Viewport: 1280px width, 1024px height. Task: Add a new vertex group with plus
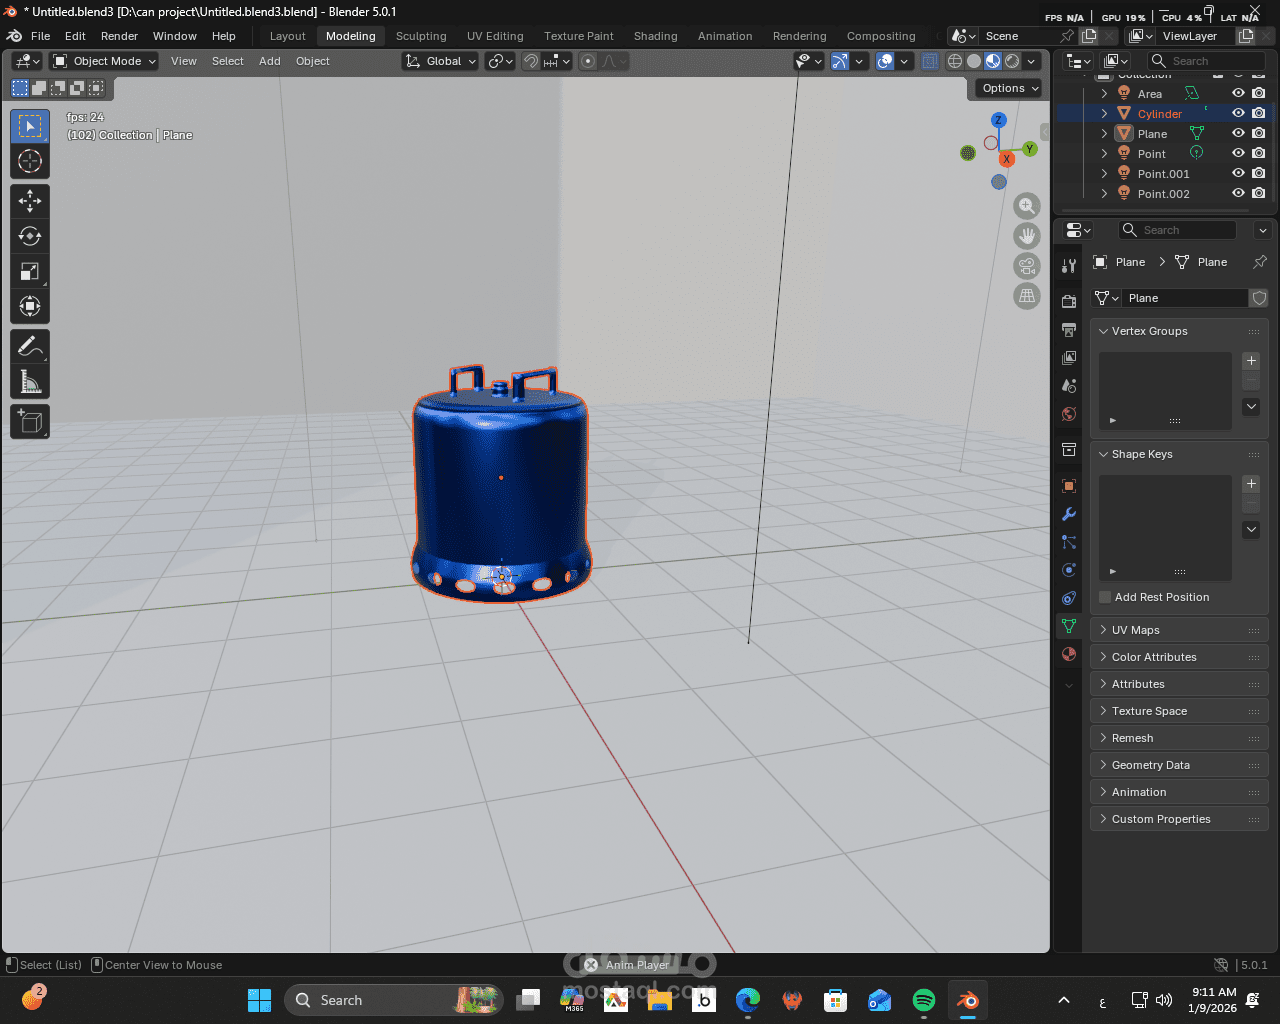pos(1251,360)
